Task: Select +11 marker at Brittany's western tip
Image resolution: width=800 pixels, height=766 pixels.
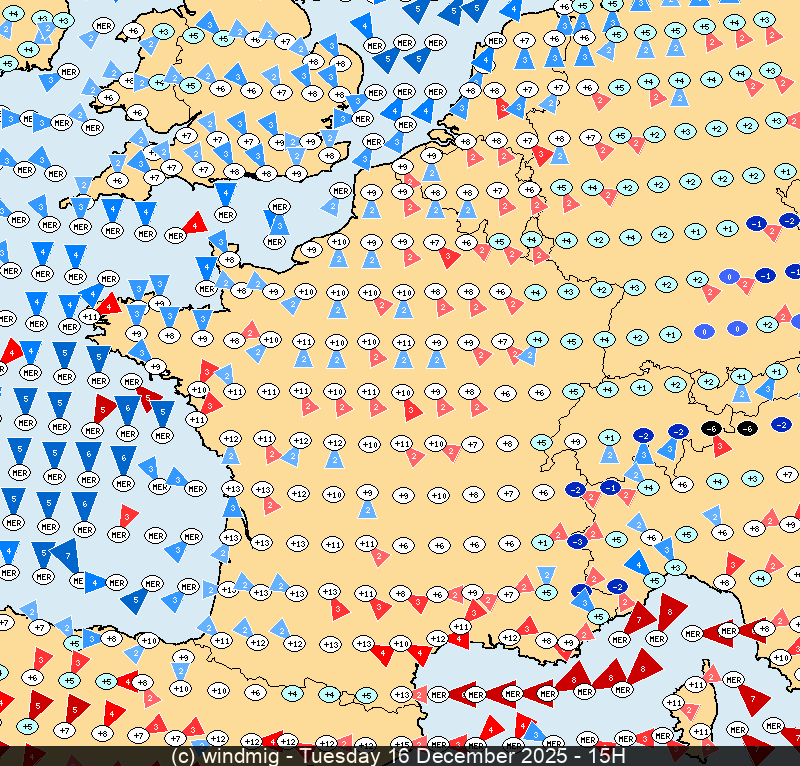Action: point(91,317)
